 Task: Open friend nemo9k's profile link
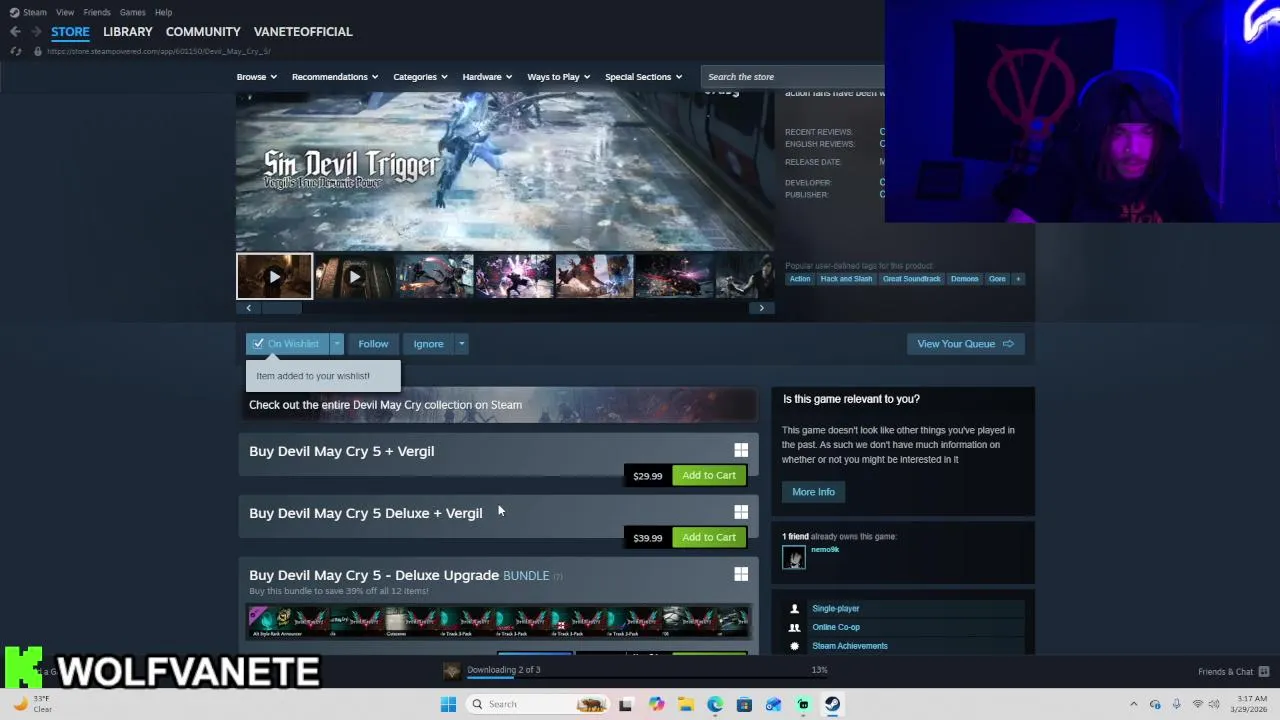pos(825,549)
